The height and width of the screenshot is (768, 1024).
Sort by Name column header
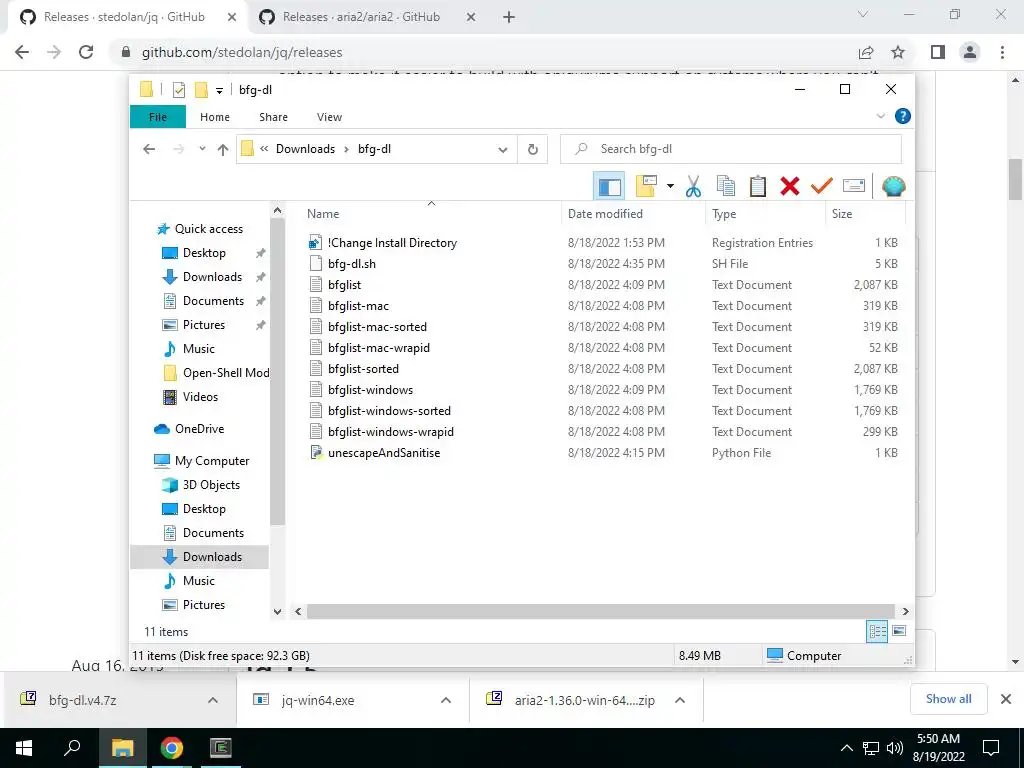323,214
